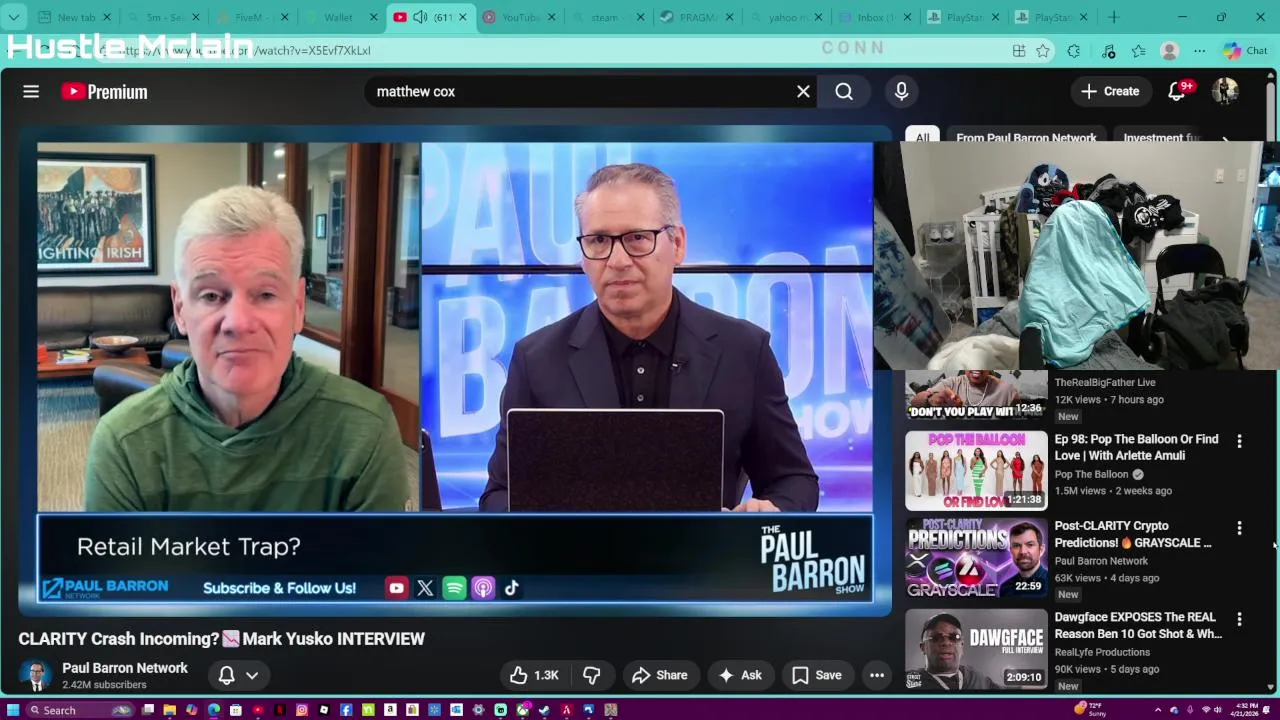Image resolution: width=1280 pixels, height=720 pixels.
Task: Start voice search with the microphone icon
Action: [x=901, y=92]
